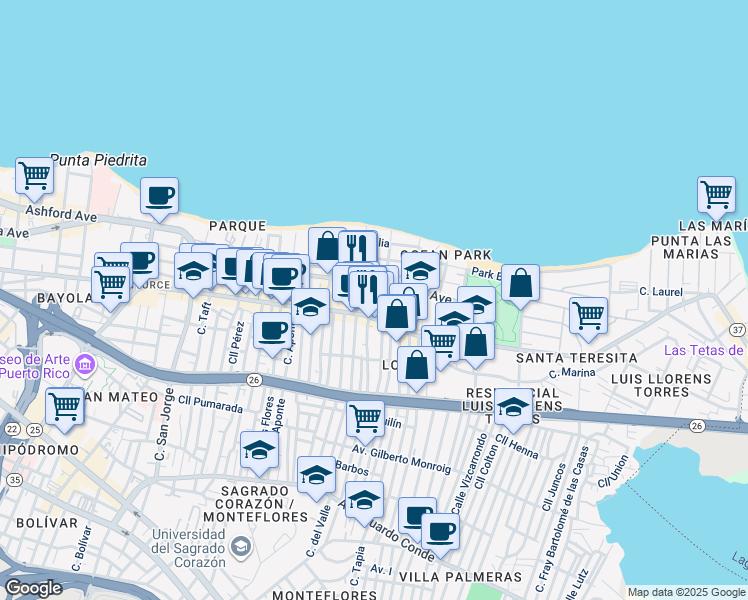748x600 pixels.
Task: Open the shopping cart marker at Las Marías
Action: 717,195
